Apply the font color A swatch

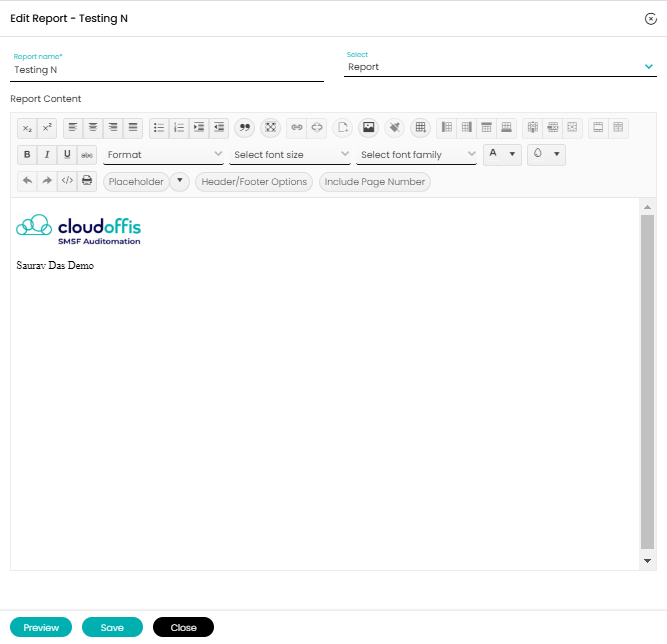pyautogui.click(x=493, y=154)
